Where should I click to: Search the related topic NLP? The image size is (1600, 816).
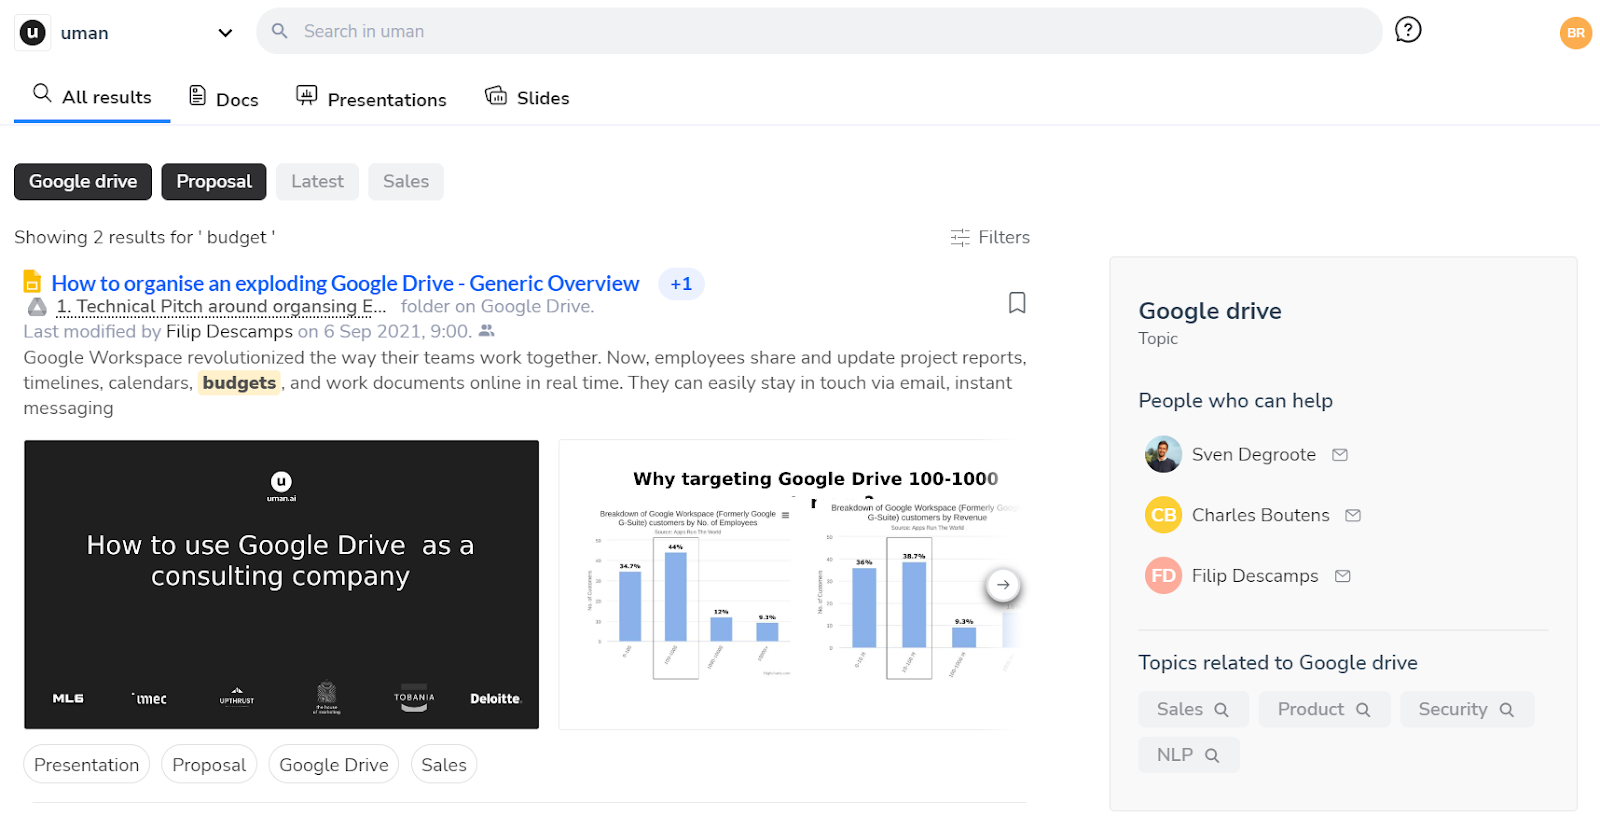point(1188,755)
